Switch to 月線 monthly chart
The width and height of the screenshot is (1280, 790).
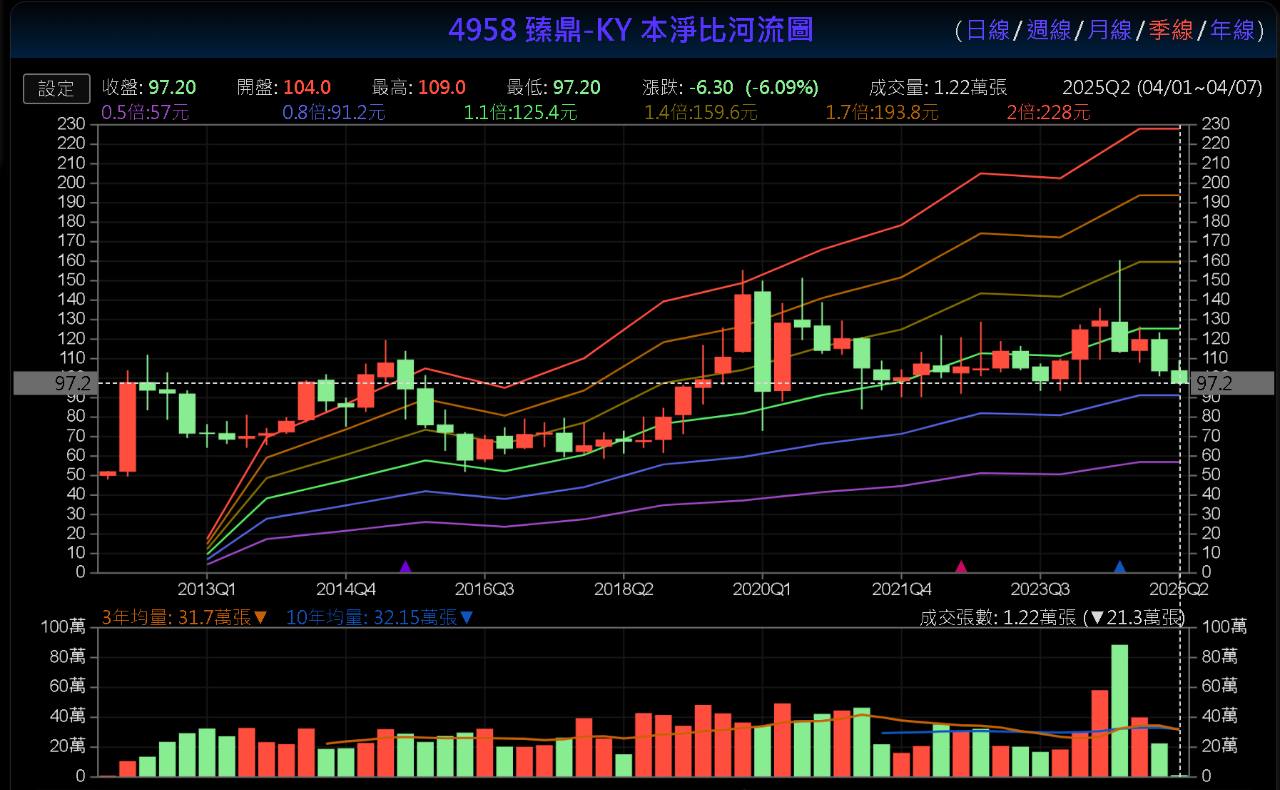tap(1109, 30)
